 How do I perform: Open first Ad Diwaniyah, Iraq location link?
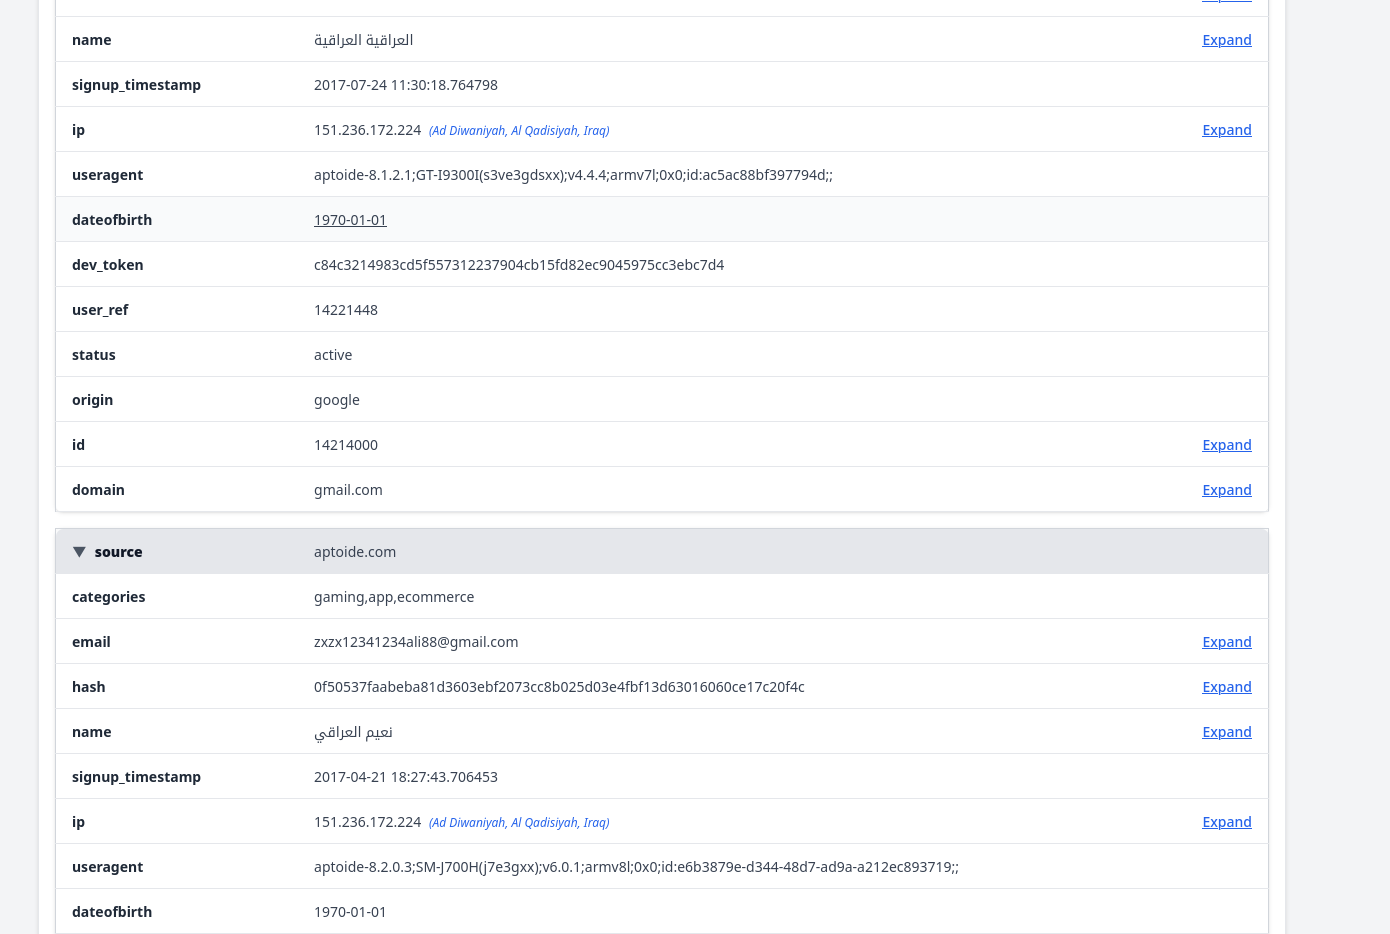(x=519, y=131)
